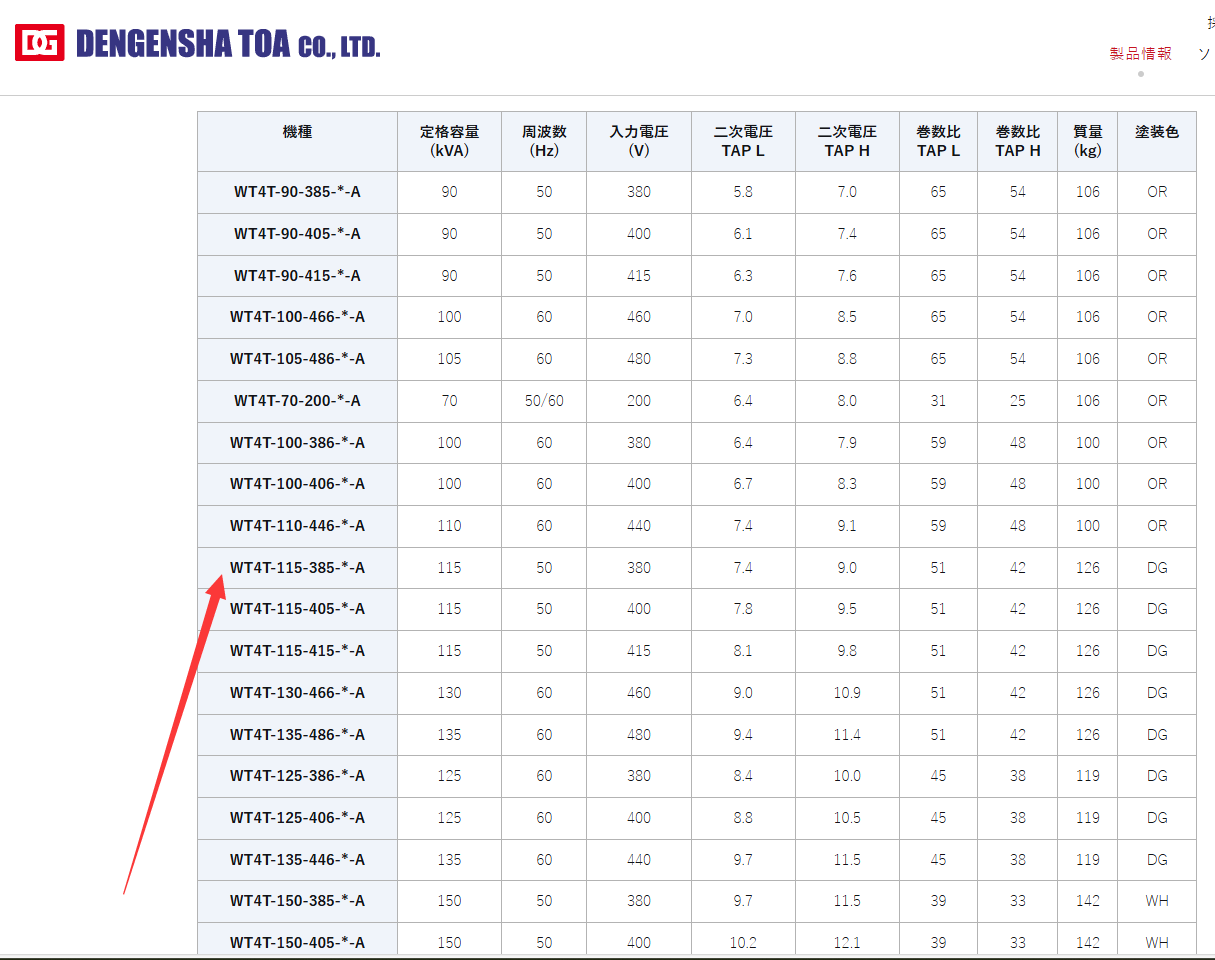Click model WT4T-130-466-*-A cell
The height and width of the screenshot is (960, 1215).
[297, 693]
